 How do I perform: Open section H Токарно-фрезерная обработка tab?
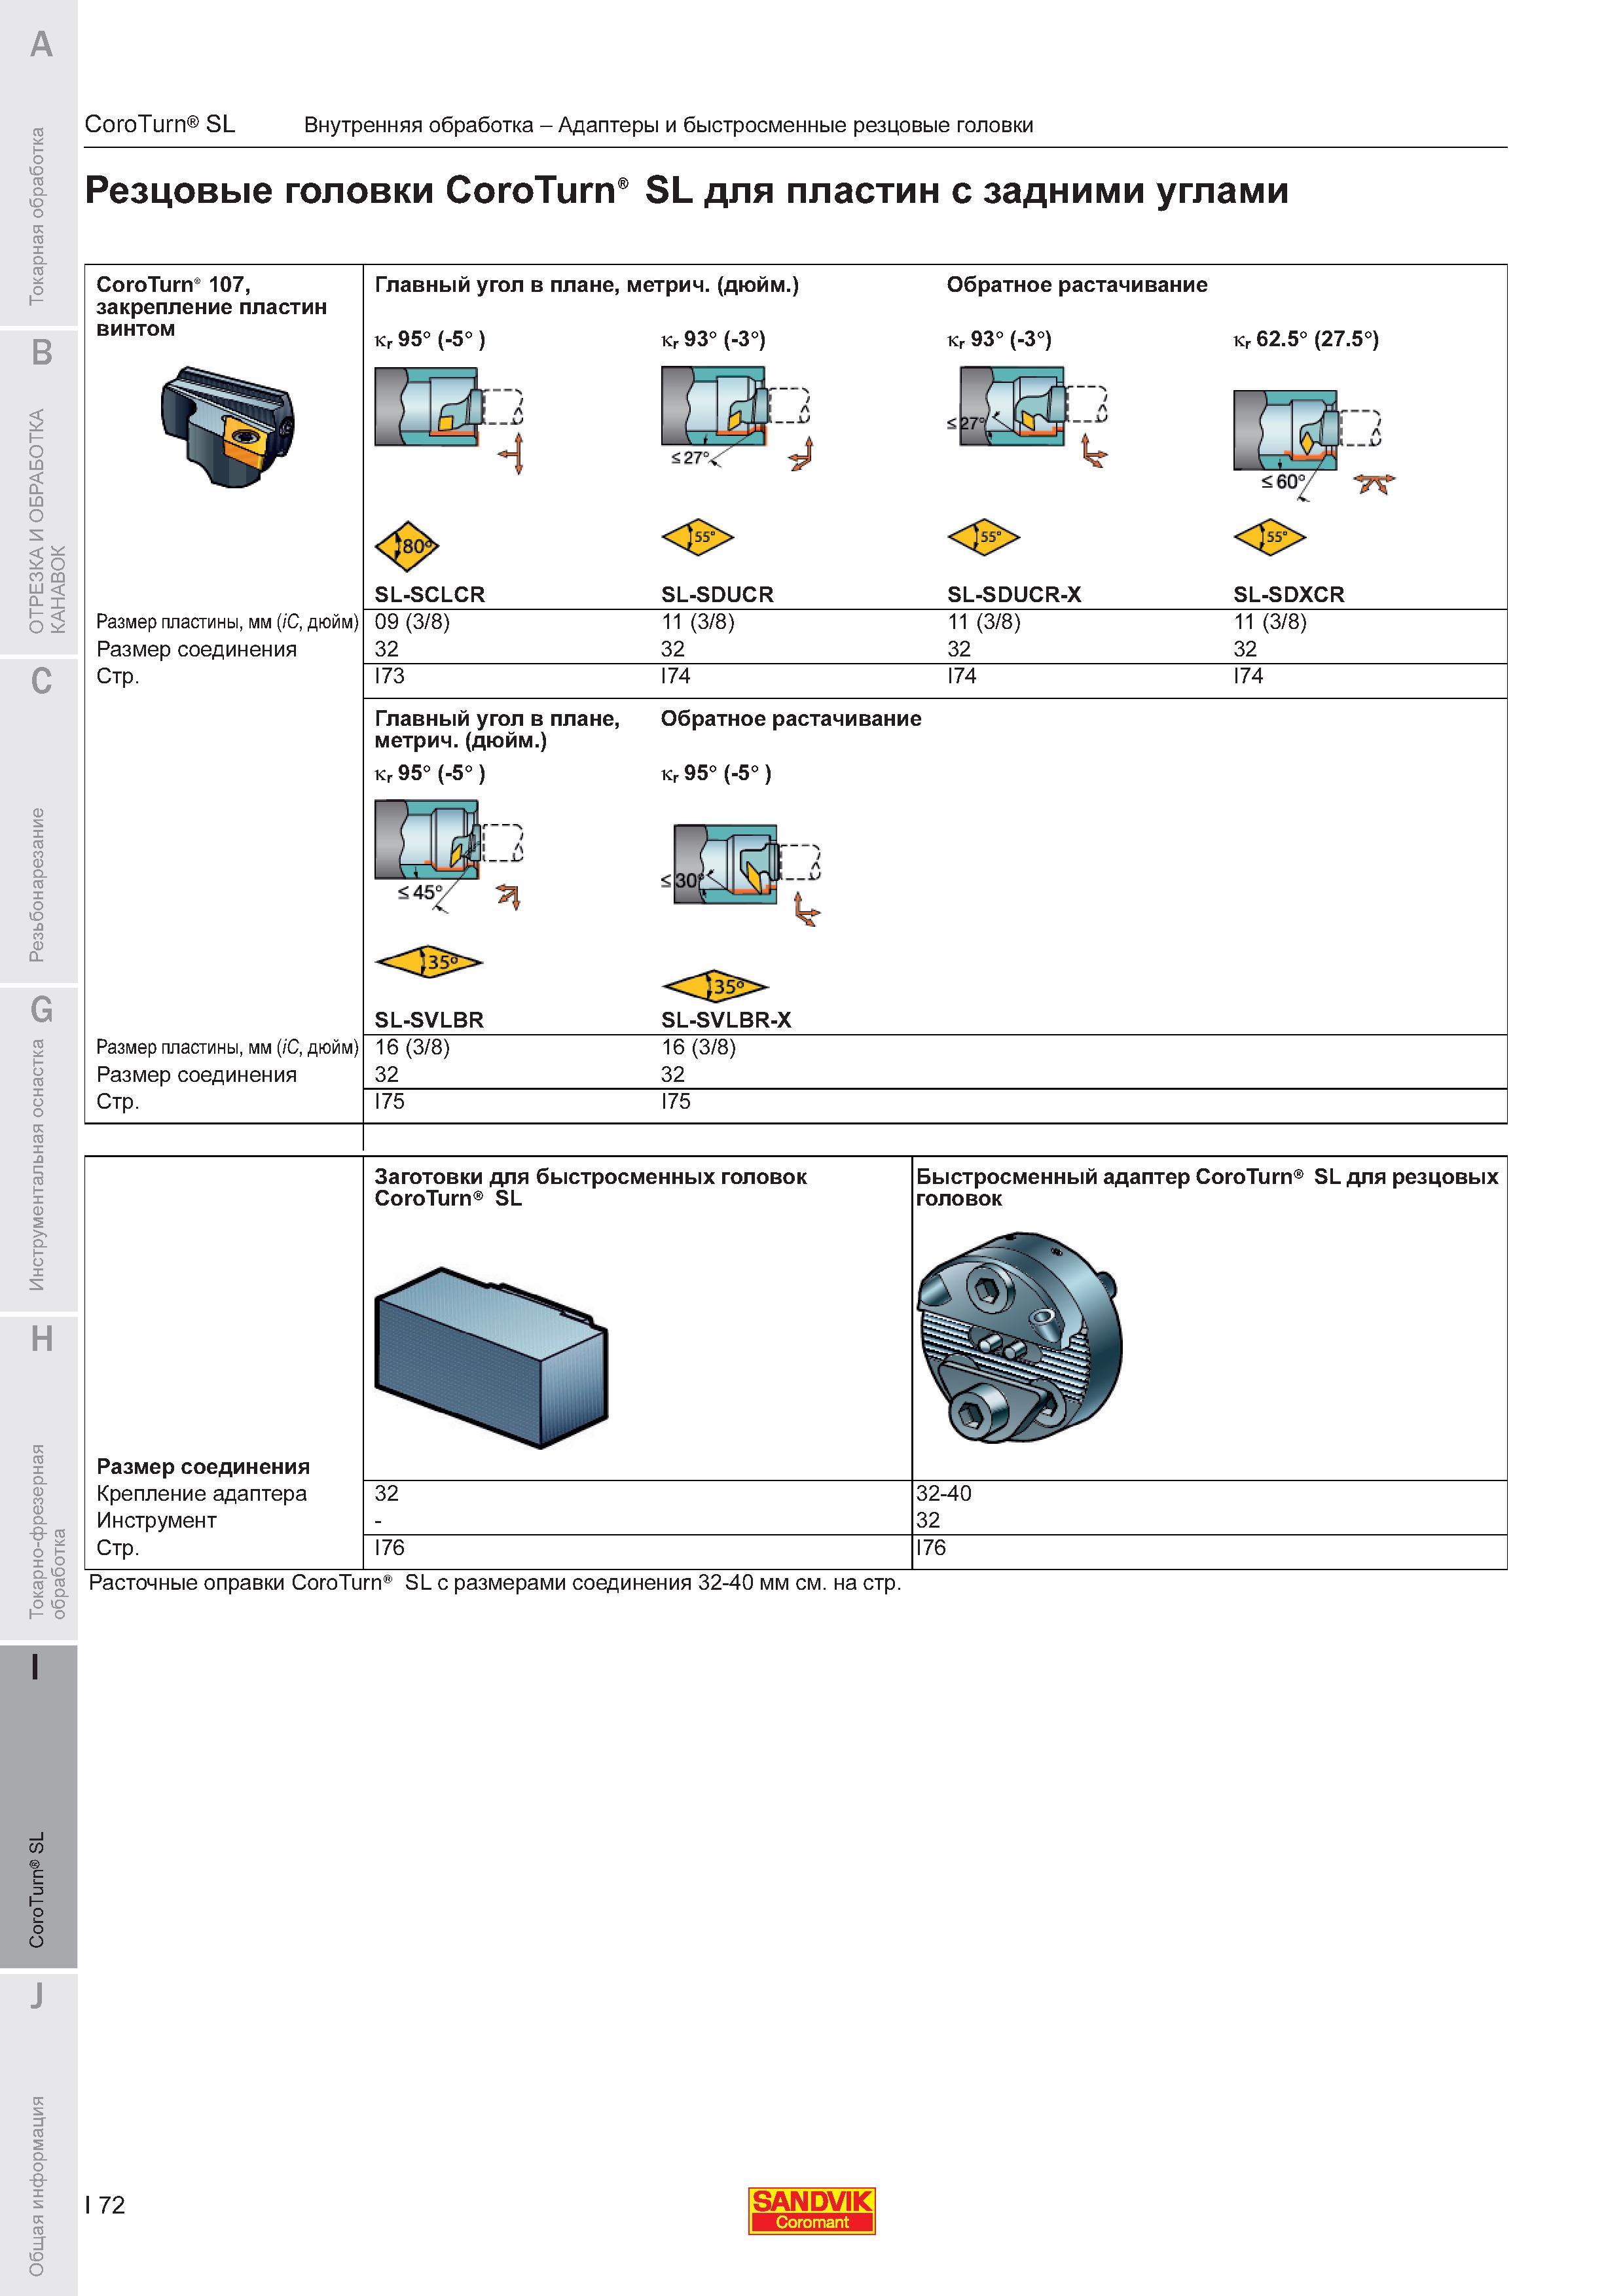(x=38, y=1477)
